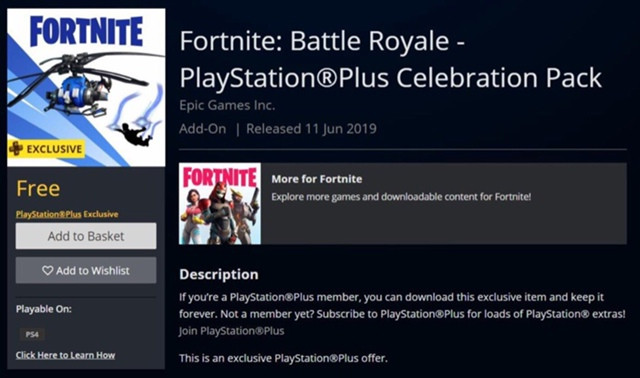Select the PS4 platform badge
Image resolution: width=640 pixels, height=378 pixels.
32,335
